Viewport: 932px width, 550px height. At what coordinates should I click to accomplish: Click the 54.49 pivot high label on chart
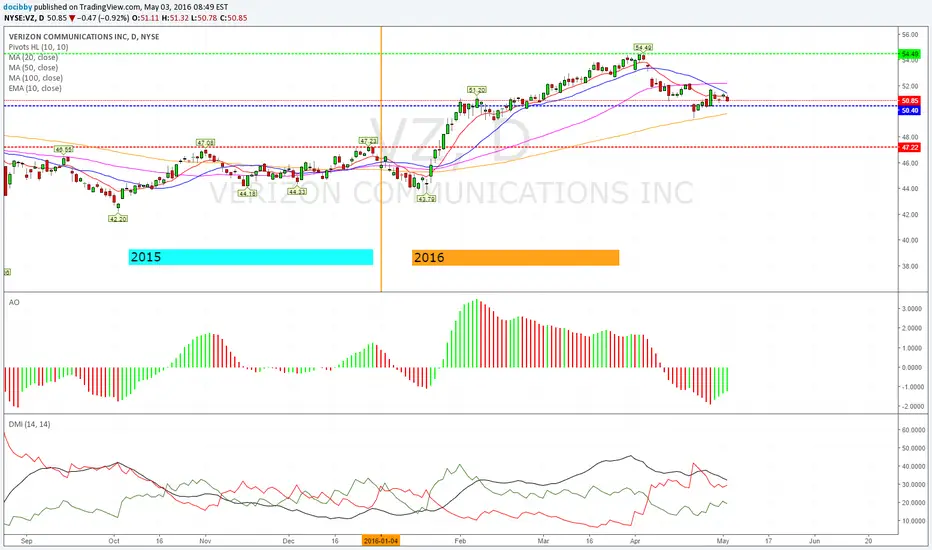(x=643, y=48)
